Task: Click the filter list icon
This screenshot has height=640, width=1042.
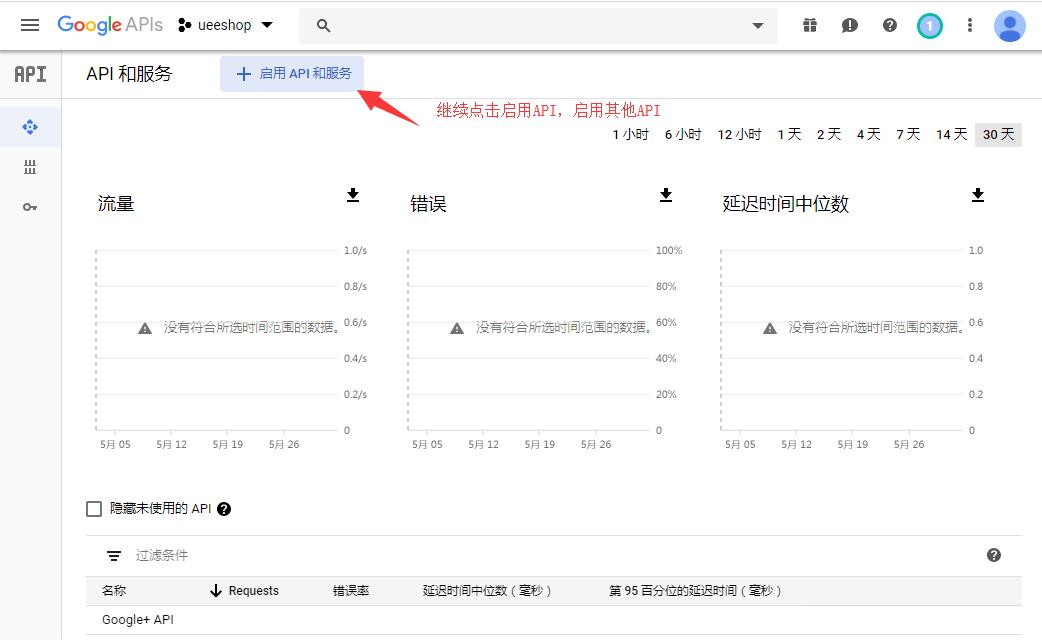Action: (114, 556)
